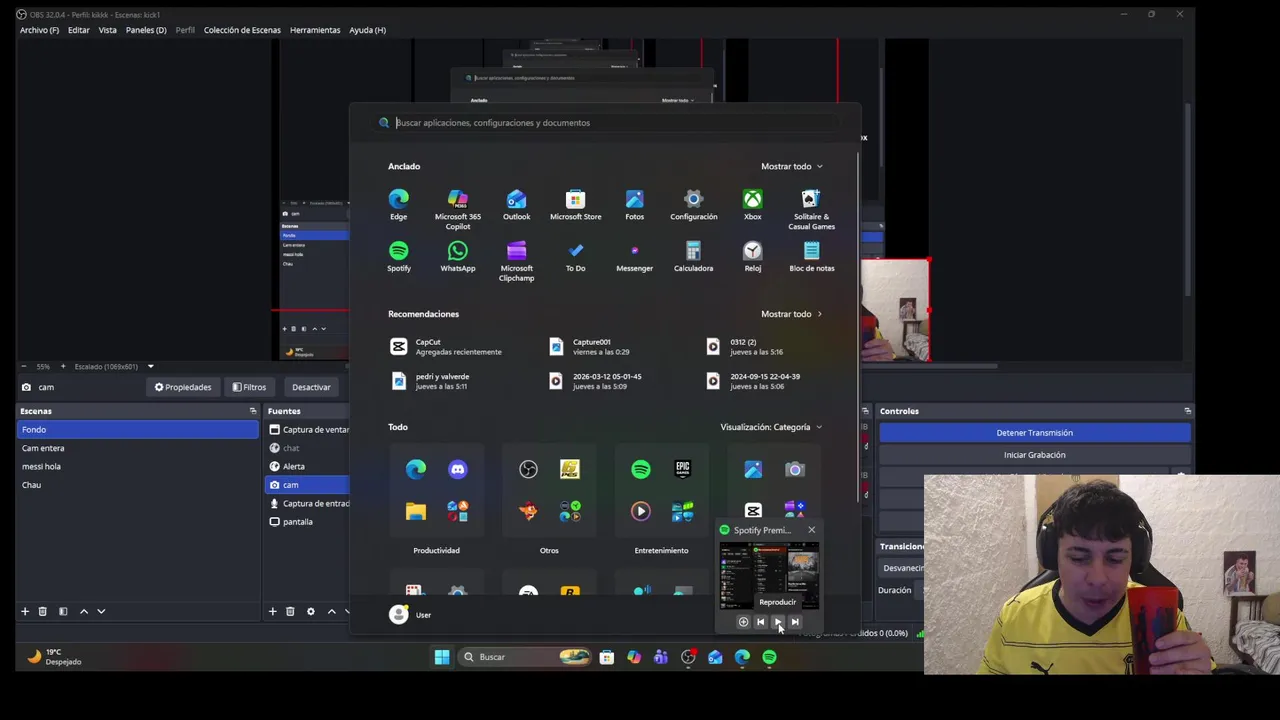Open Microsoft Clipchamp pinned app
Viewport: 1280px width, 720px height.
tap(516, 261)
